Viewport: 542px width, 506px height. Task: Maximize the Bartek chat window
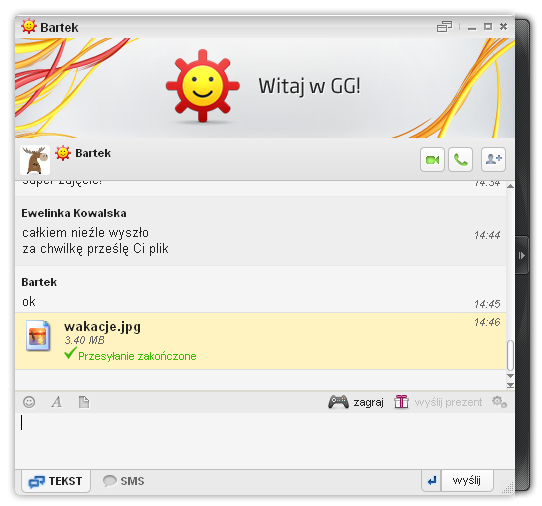coord(488,27)
